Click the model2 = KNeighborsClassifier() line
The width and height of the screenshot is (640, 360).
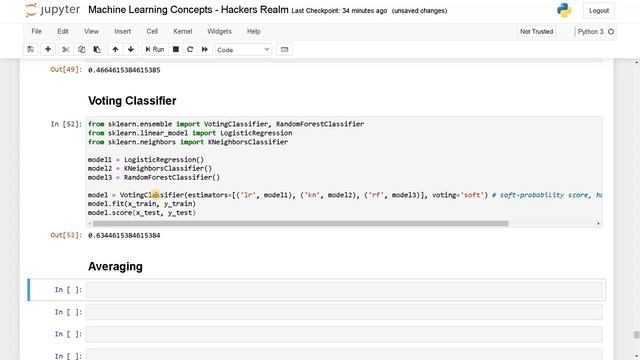150,169
